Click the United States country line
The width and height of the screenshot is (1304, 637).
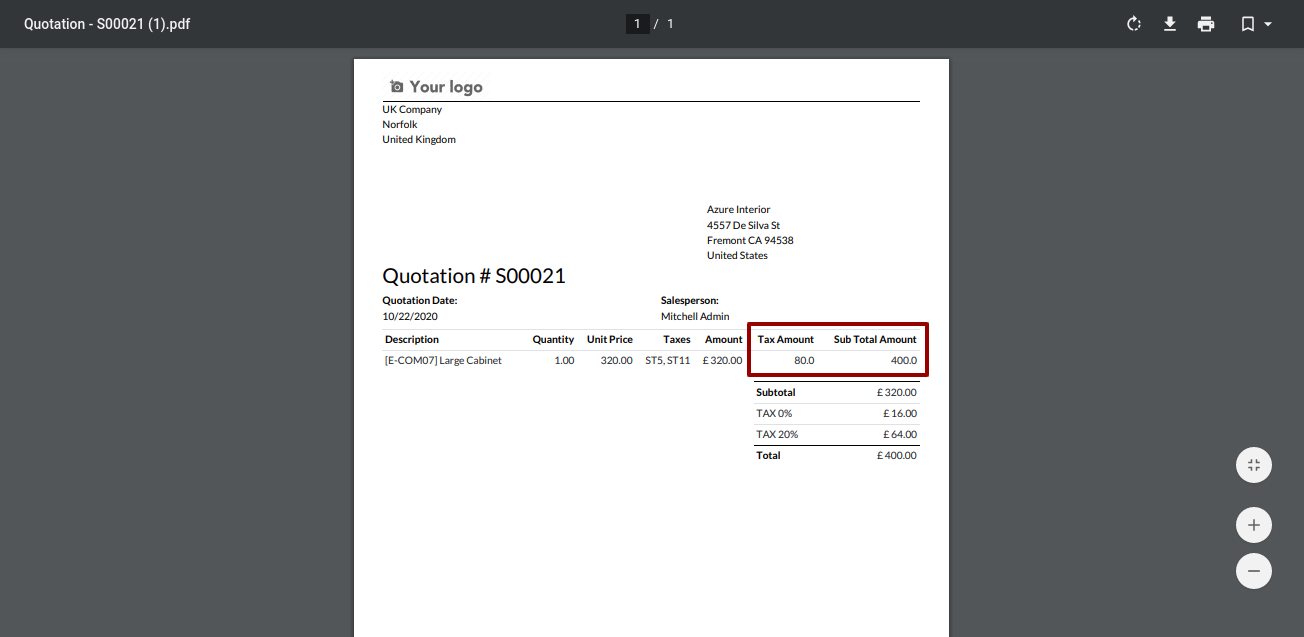pyautogui.click(x=737, y=256)
